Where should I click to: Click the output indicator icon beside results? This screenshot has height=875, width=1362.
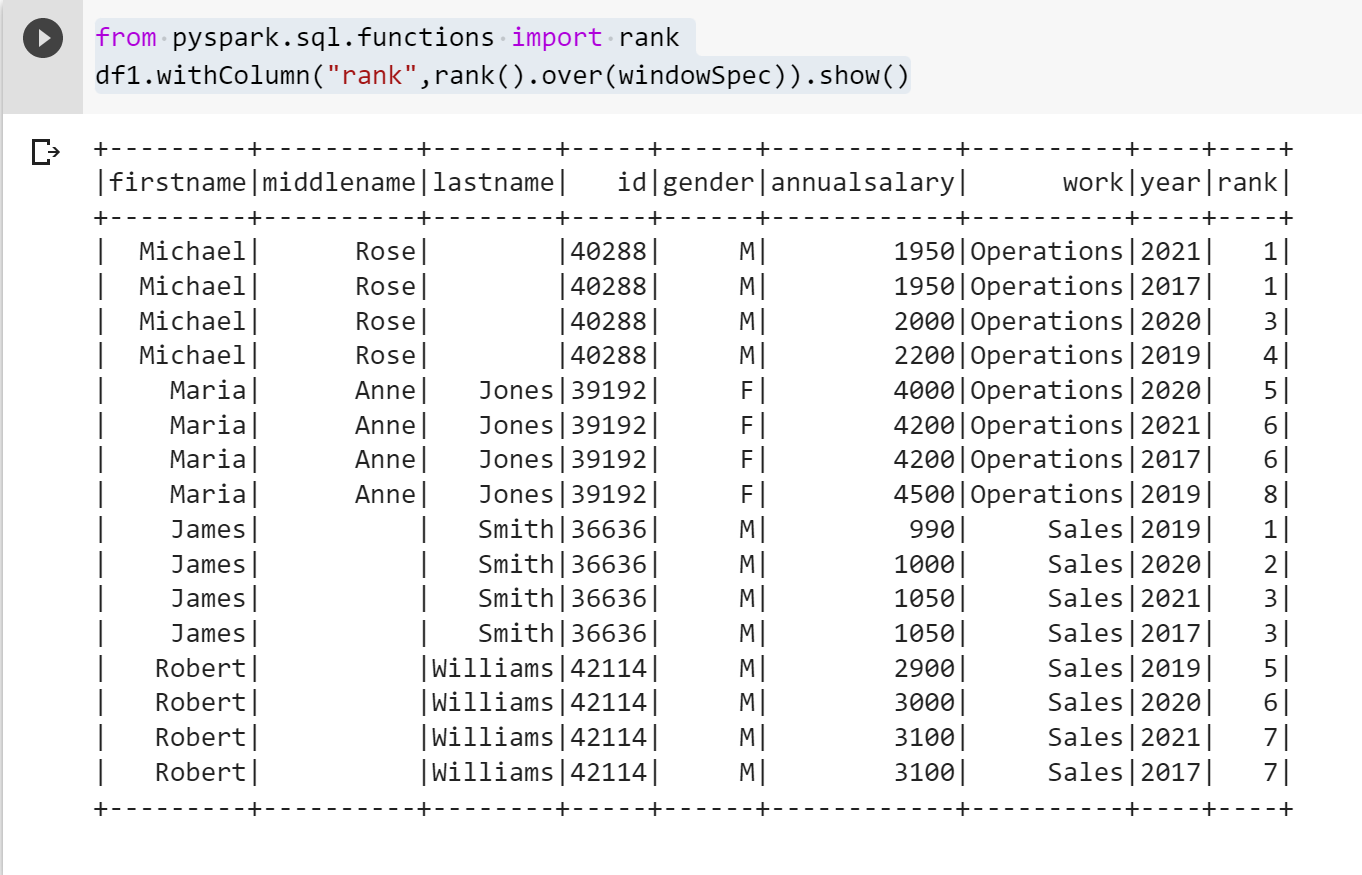[43, 152]
